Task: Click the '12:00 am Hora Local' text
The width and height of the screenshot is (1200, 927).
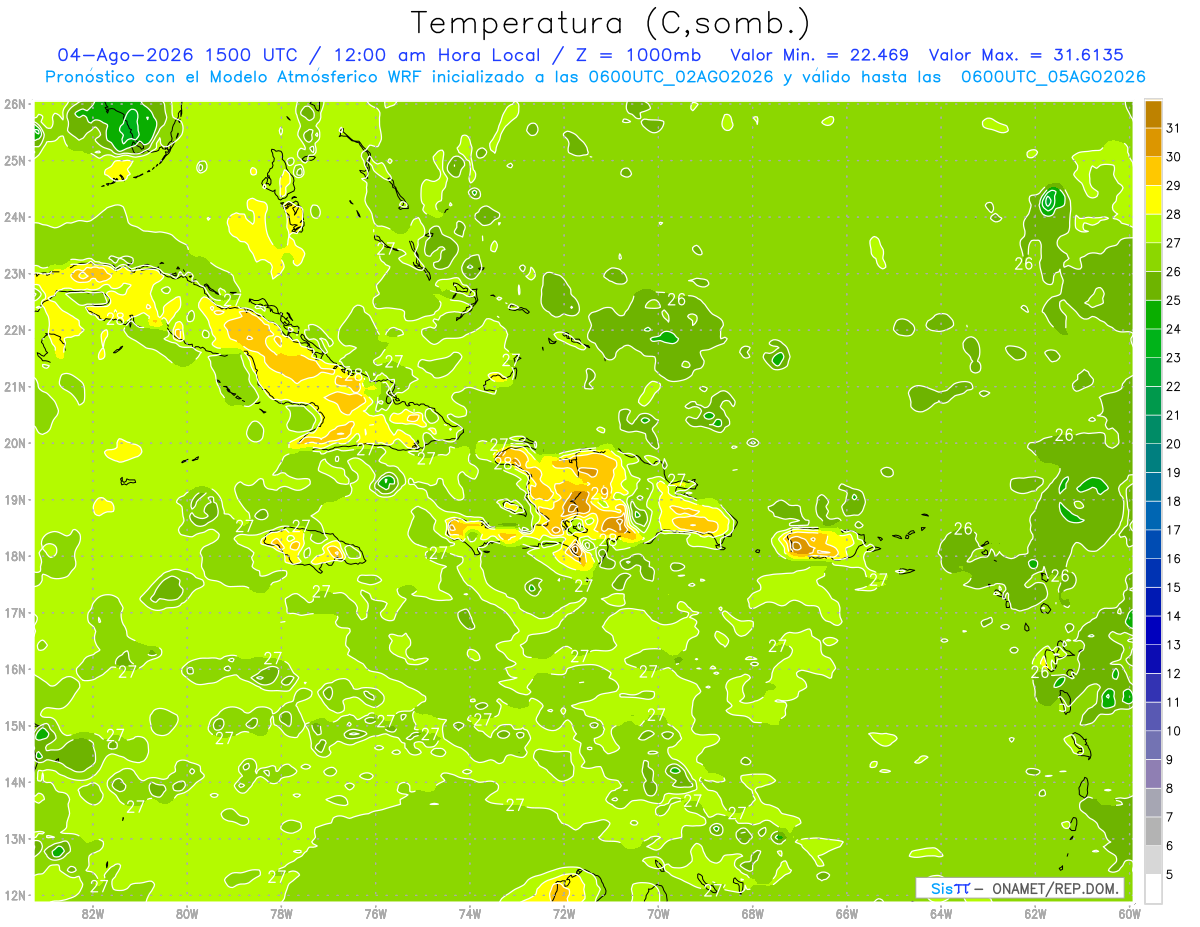Action: [440, 55]
